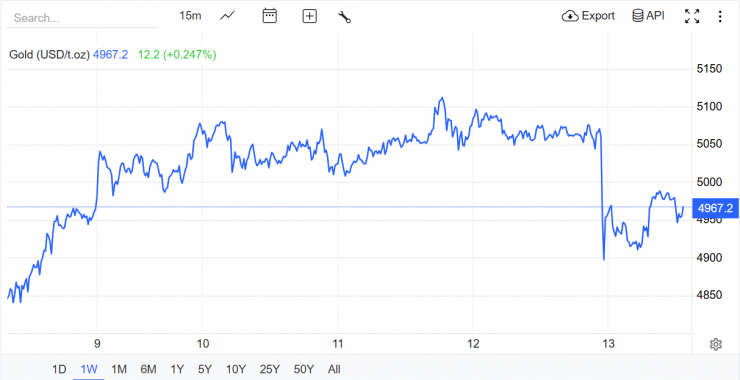Select the 5Y time range
Image resolution: width=740 pixels, height=380 pixels.
click(x=205, y=369)
